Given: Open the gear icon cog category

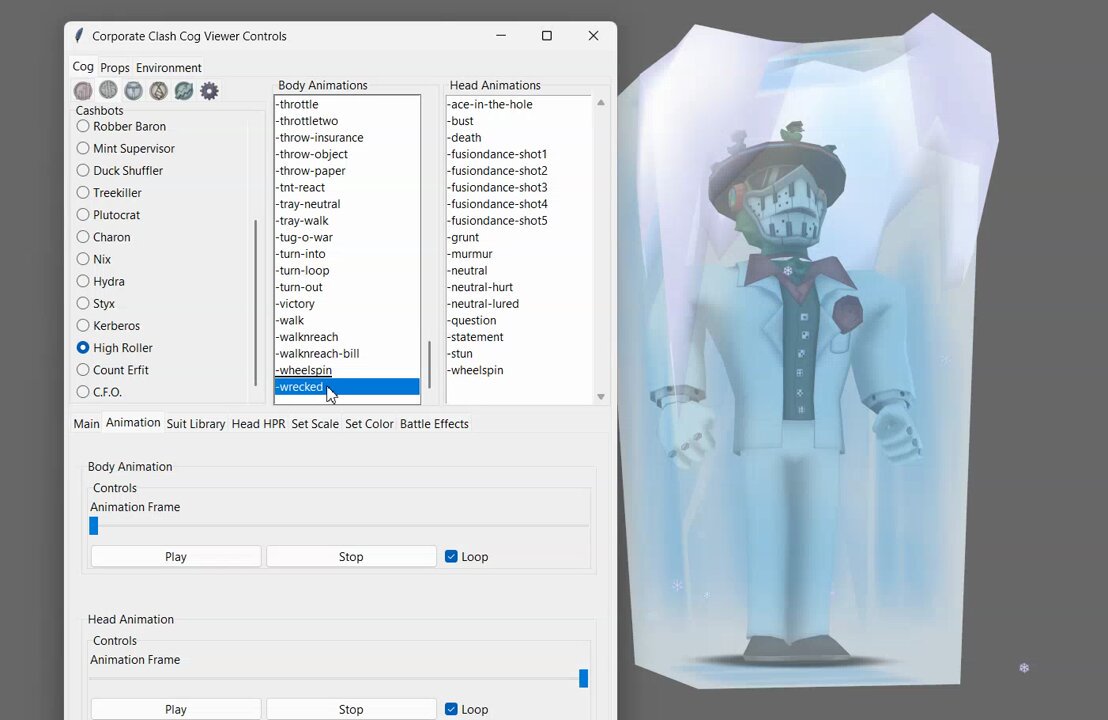Looking at the screenshot, I should click(x=209, y=90).
